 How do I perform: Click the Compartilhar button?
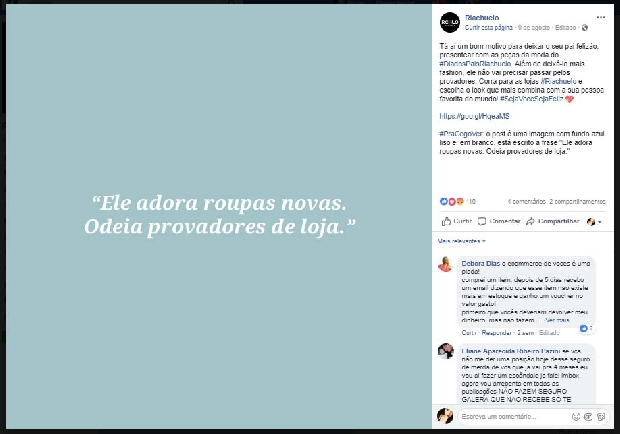pos(553,221)
